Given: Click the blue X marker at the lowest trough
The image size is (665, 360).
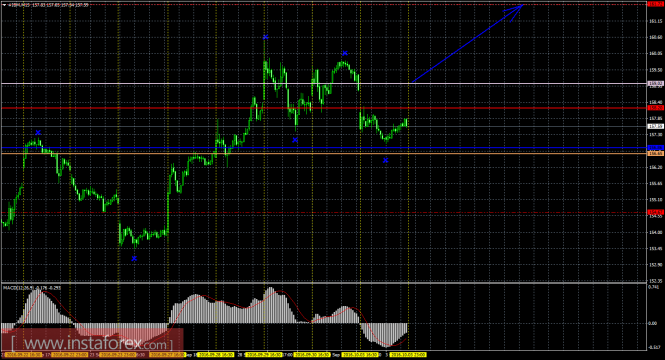Looking at the screenshot, I should tap(134, 258).
